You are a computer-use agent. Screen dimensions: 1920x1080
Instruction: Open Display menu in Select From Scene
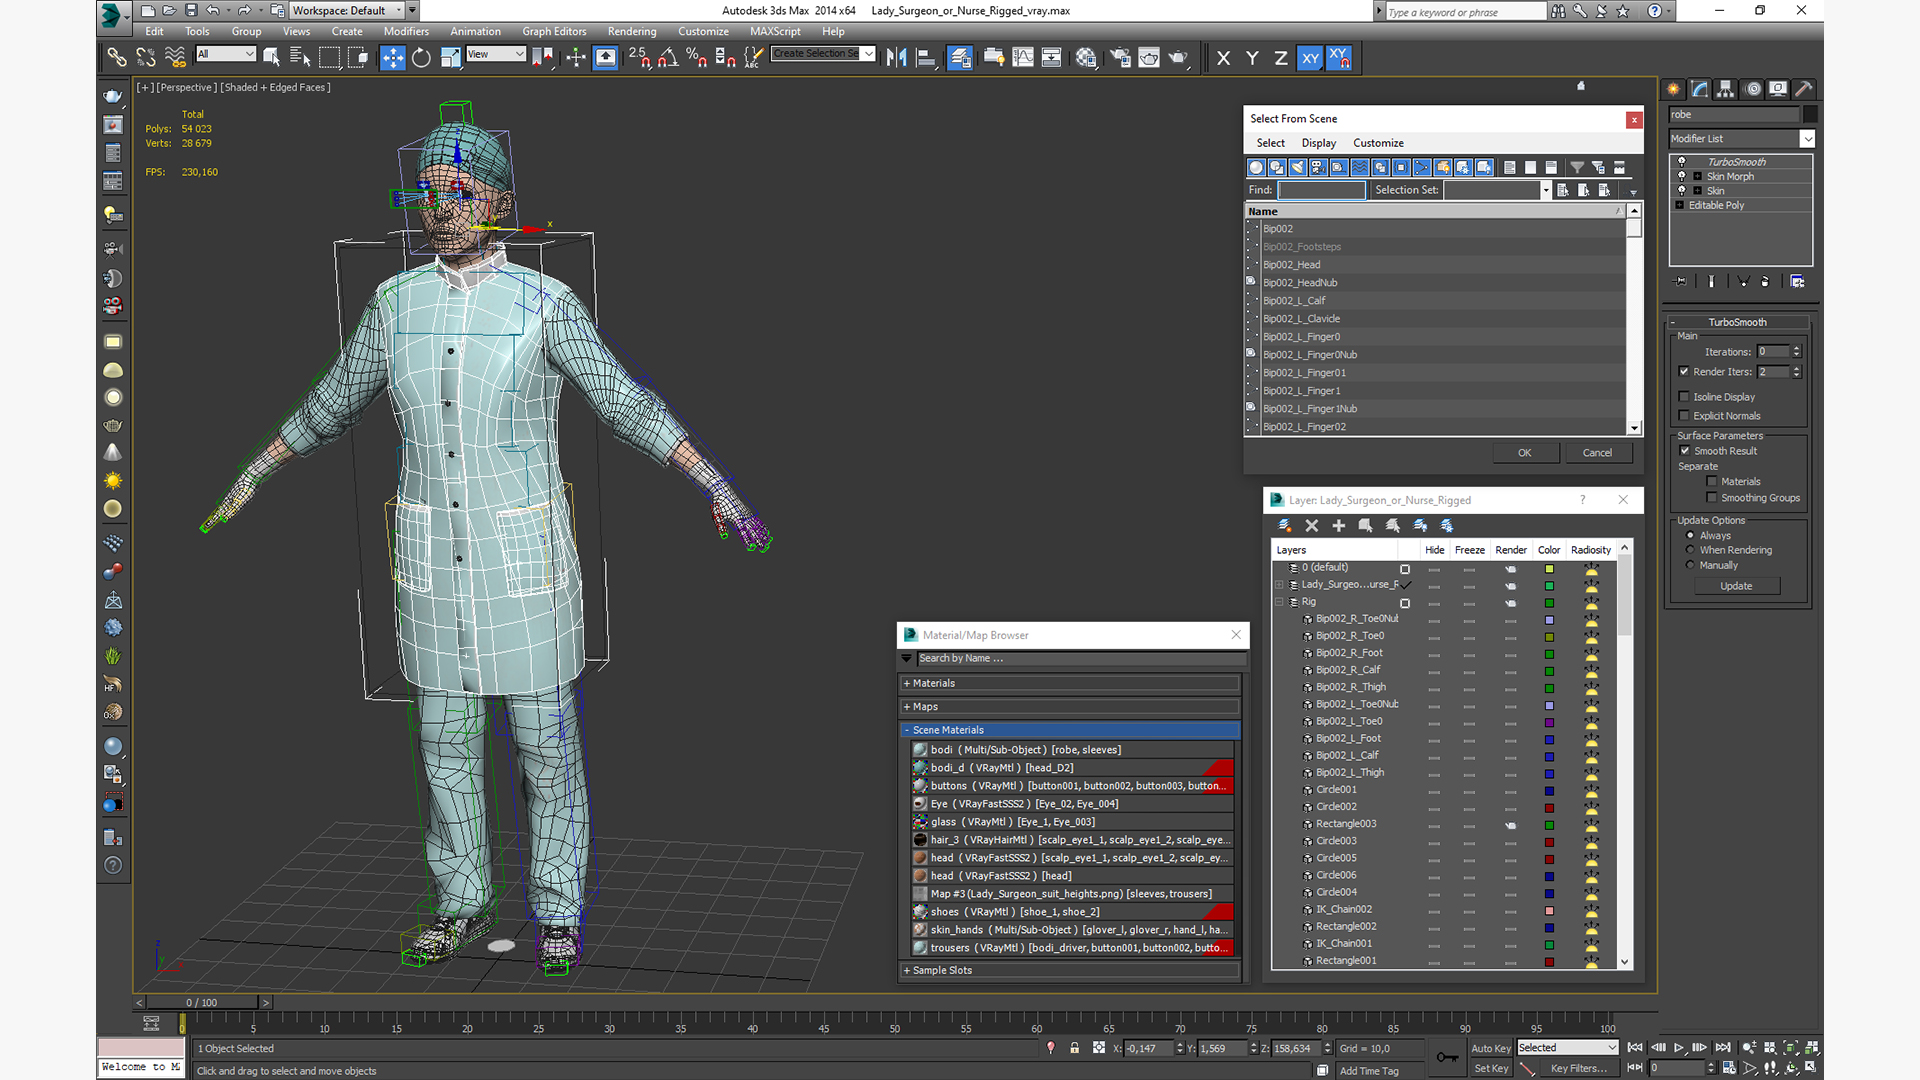(1318, 143)
